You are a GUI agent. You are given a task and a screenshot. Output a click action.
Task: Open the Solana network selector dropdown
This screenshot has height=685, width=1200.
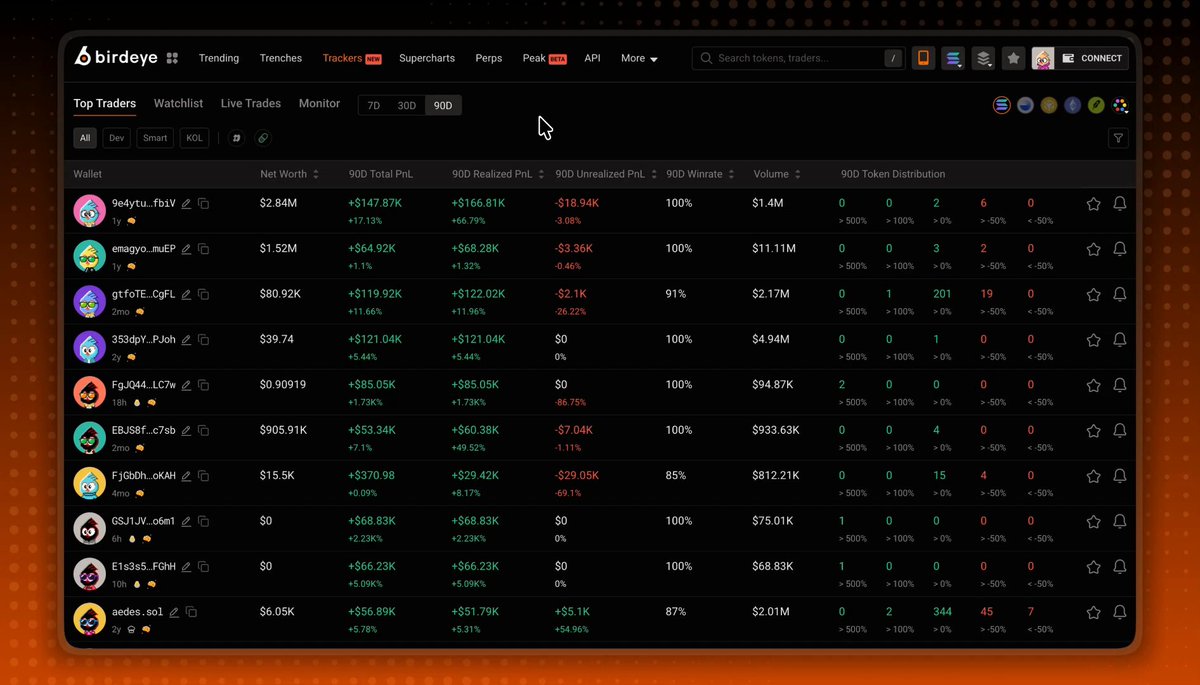tap(953, 58)
